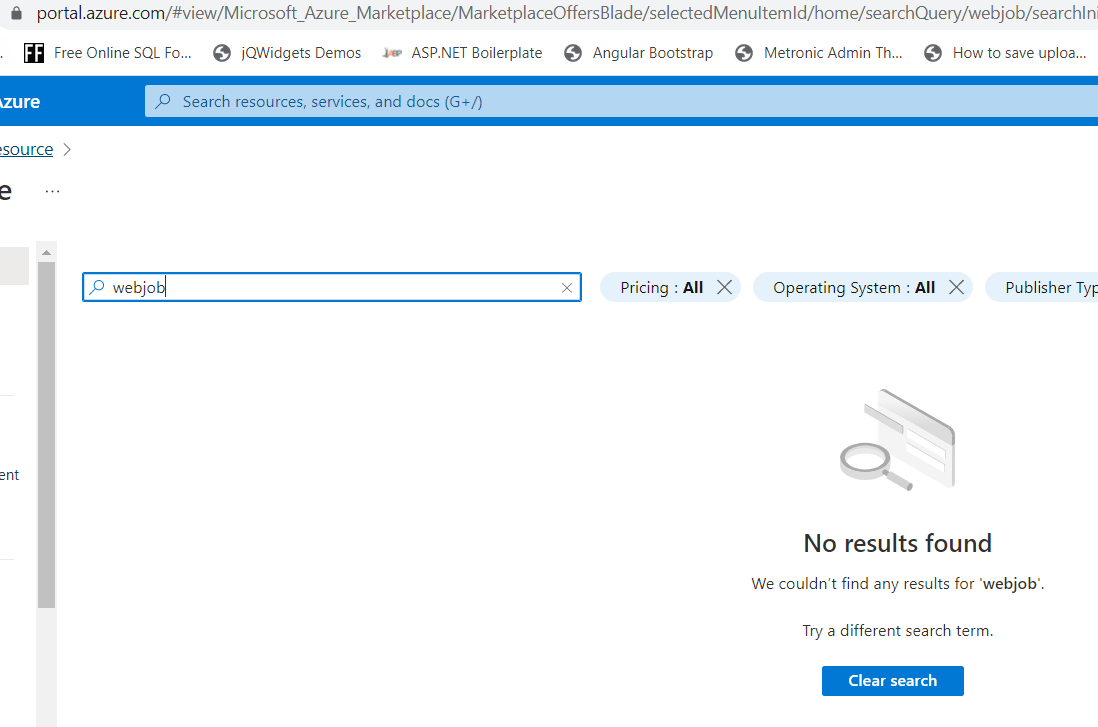Open How to save upload bookmark
The width and height of the screenshot is (1098, 727).
(x=1005, y=53)
